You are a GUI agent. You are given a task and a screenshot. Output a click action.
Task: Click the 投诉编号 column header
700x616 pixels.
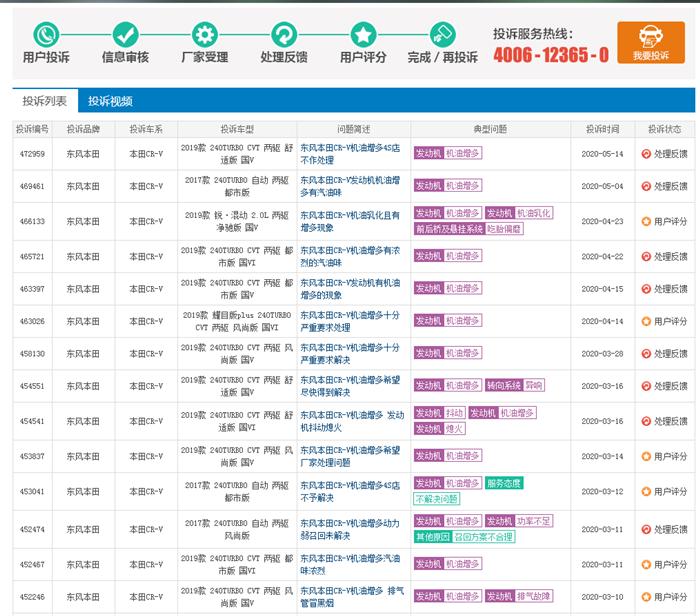(x=32, y=129)
